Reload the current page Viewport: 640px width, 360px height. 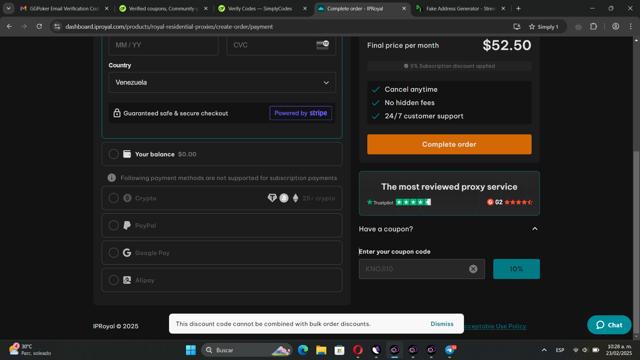pos(39,27)
